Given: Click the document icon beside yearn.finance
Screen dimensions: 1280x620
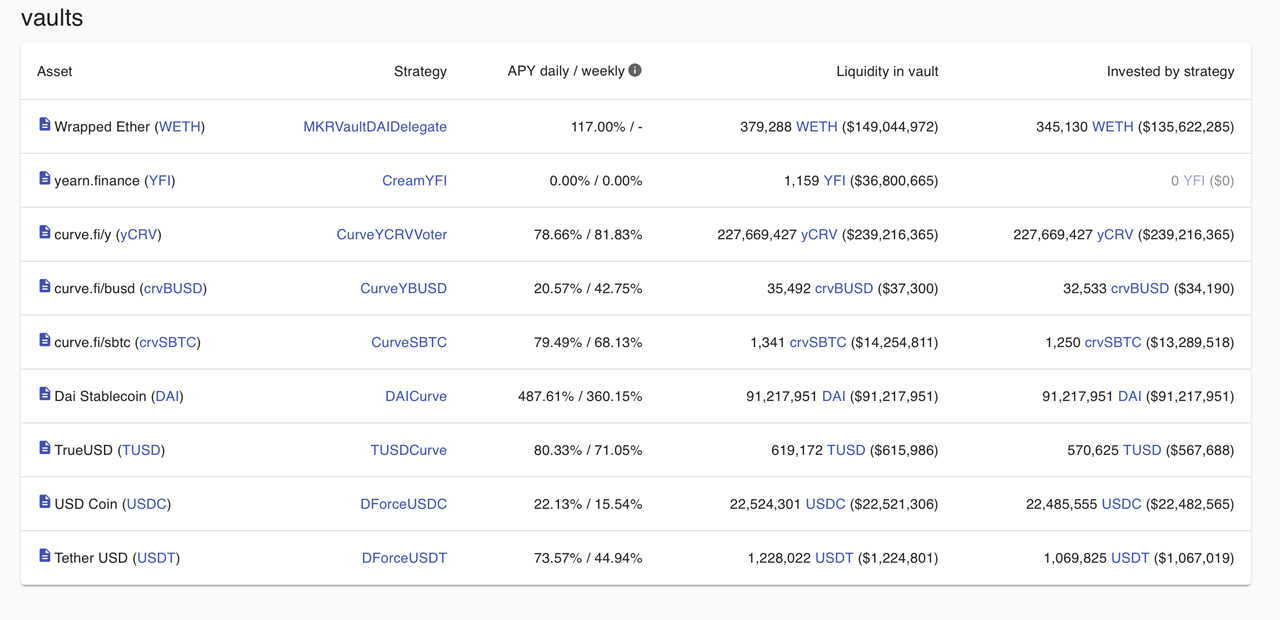Looking at the screenshot, I should (44, 179).
